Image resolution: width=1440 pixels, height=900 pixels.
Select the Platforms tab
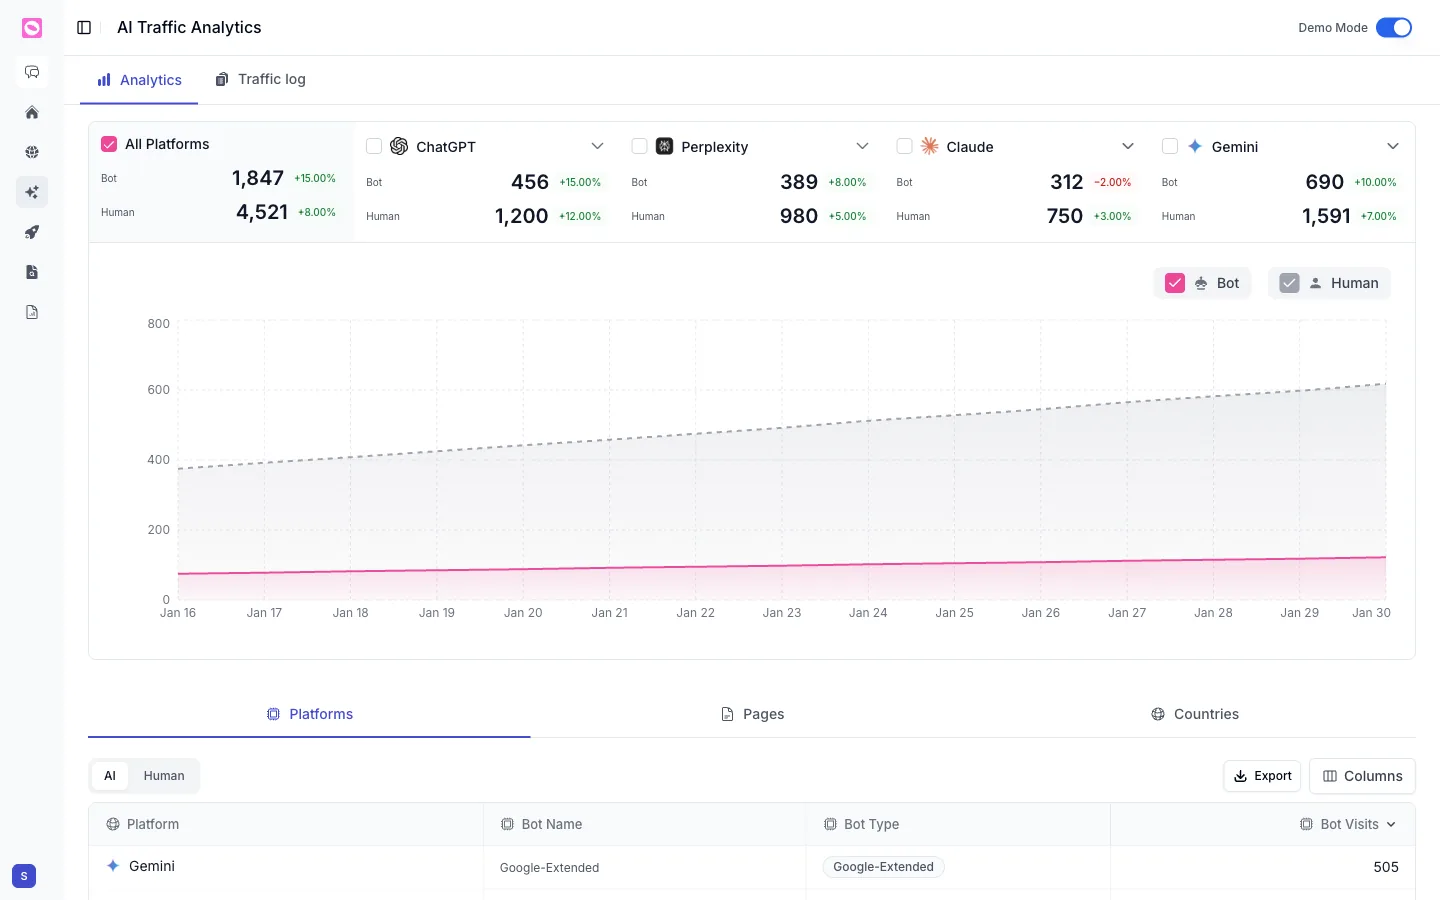309,714
